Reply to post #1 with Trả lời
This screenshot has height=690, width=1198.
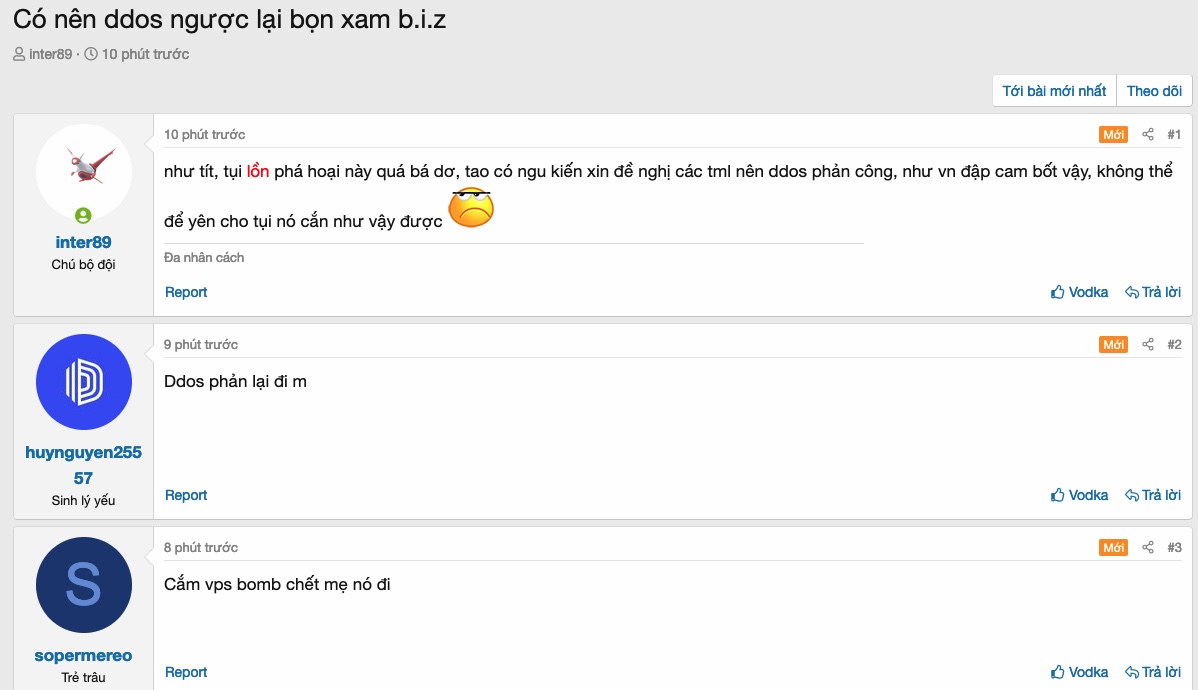point(1153,292)
